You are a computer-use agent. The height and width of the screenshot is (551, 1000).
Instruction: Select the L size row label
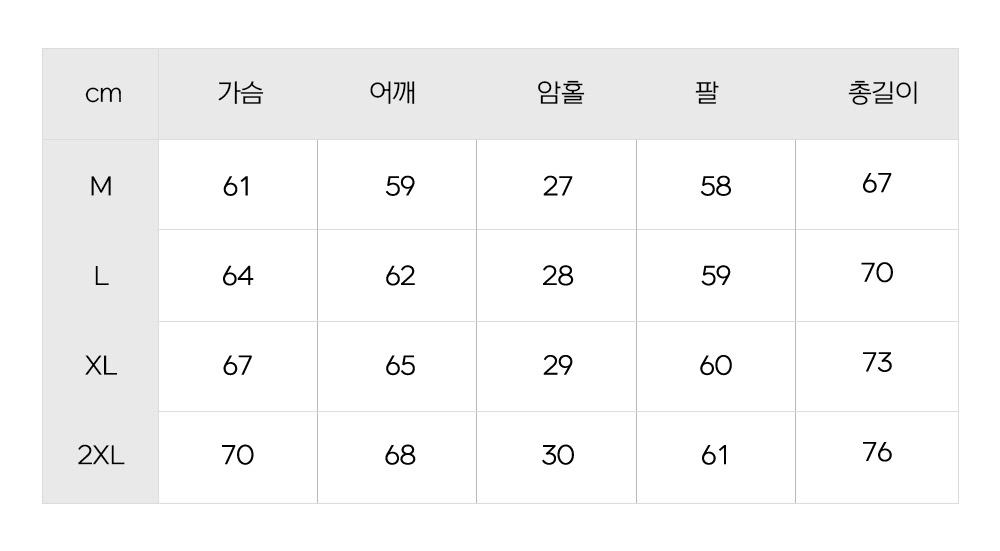pos(101,276)
